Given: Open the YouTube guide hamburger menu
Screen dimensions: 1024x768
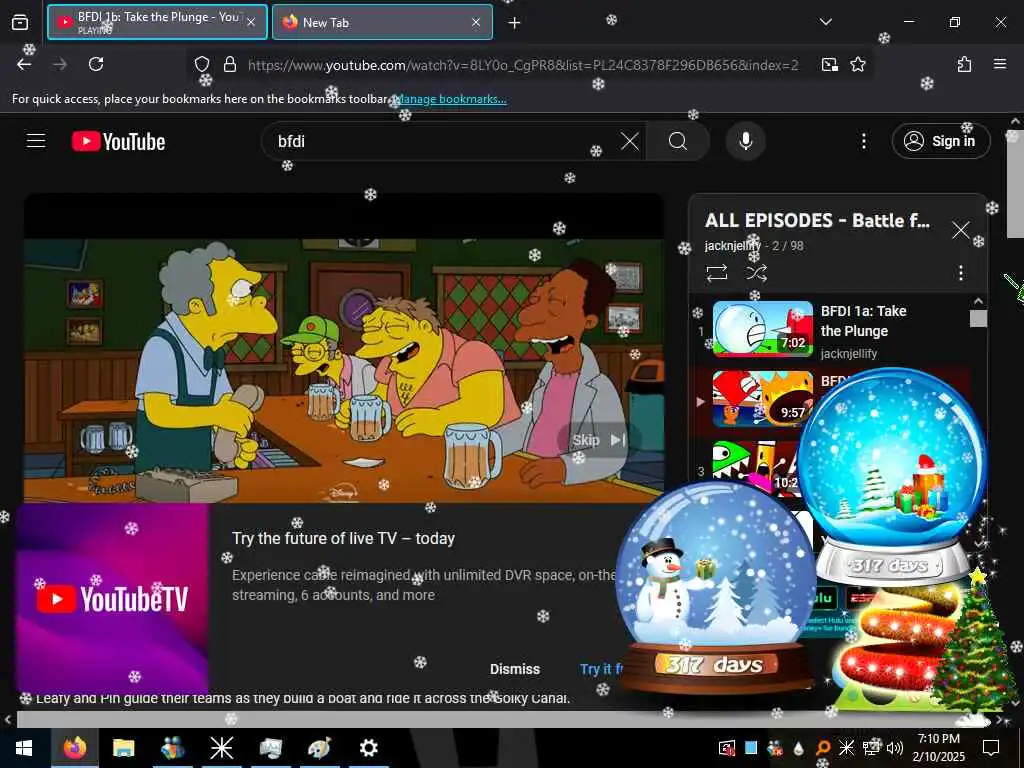Looking at the screenshot, I should click(36, 141).
